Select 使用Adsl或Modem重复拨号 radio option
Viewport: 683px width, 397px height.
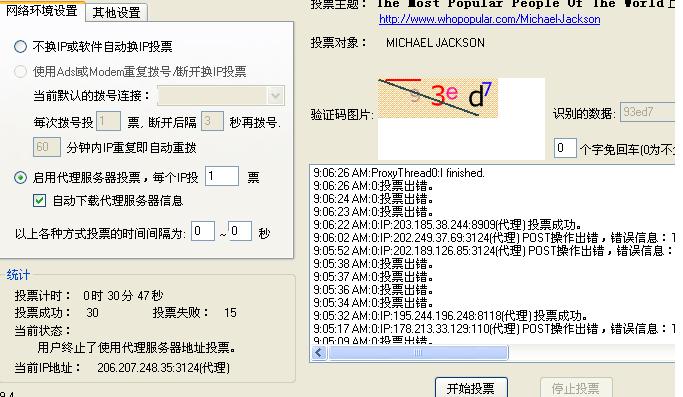click(20, 71)
